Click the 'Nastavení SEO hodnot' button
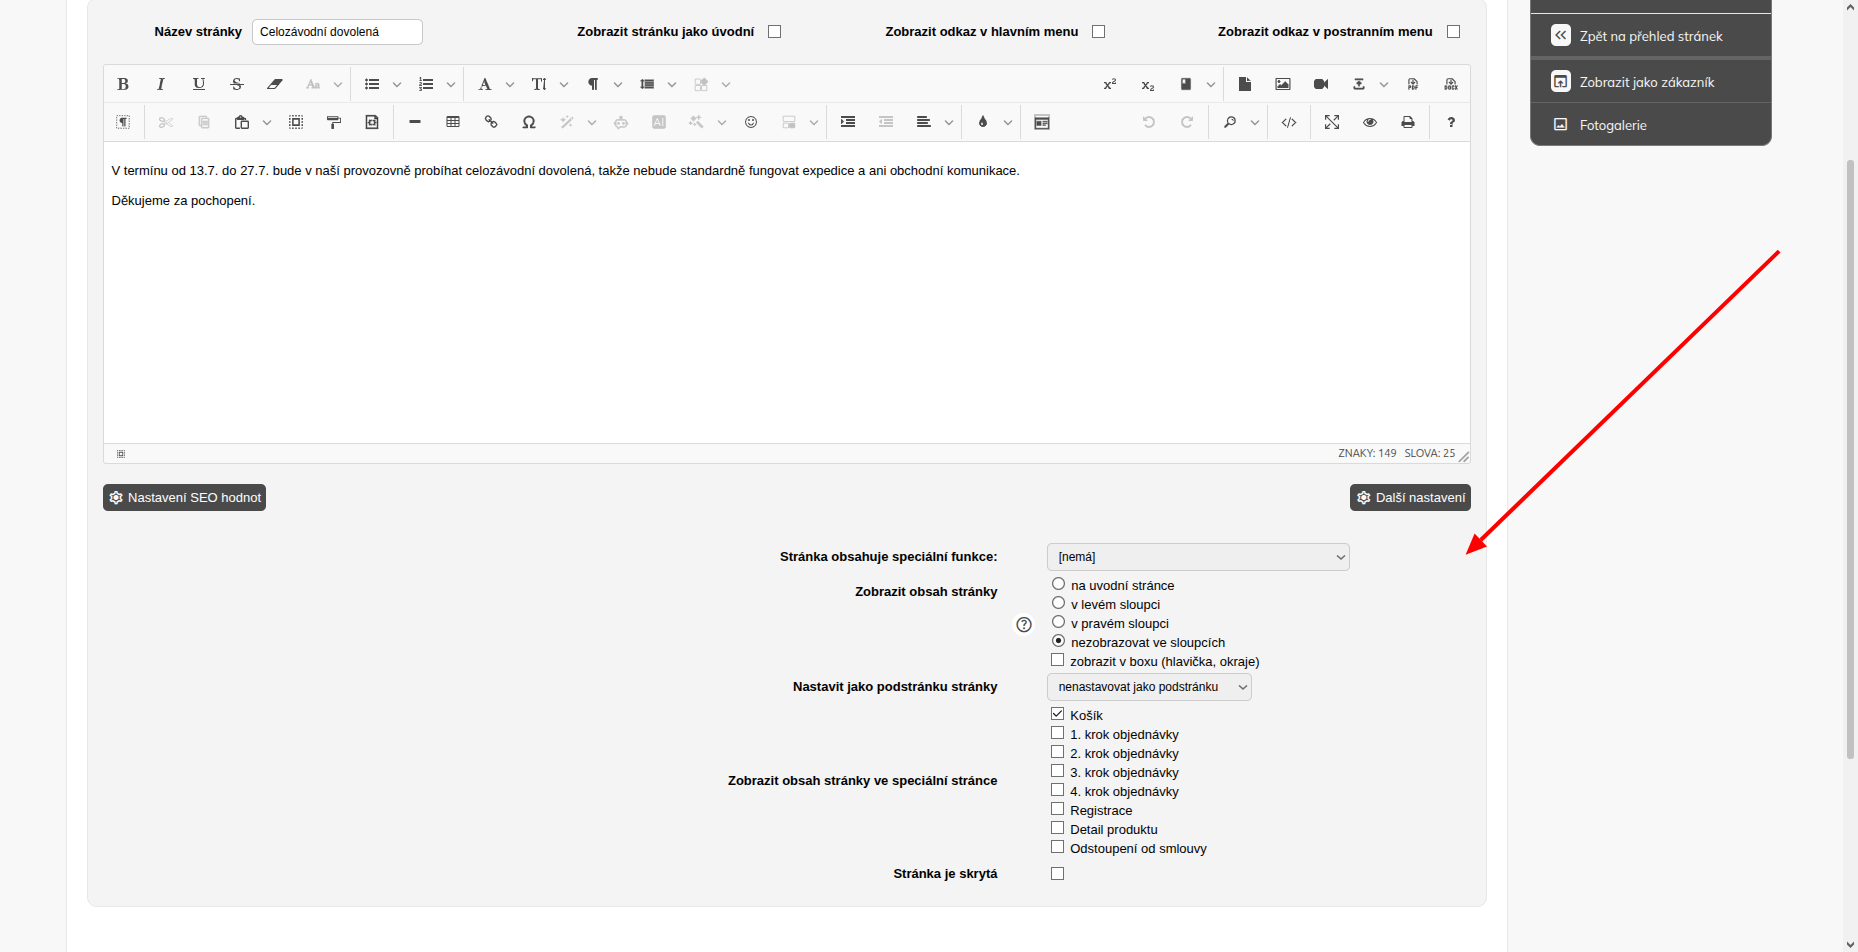The image size is (1858, 952). [x=184, y=497]
